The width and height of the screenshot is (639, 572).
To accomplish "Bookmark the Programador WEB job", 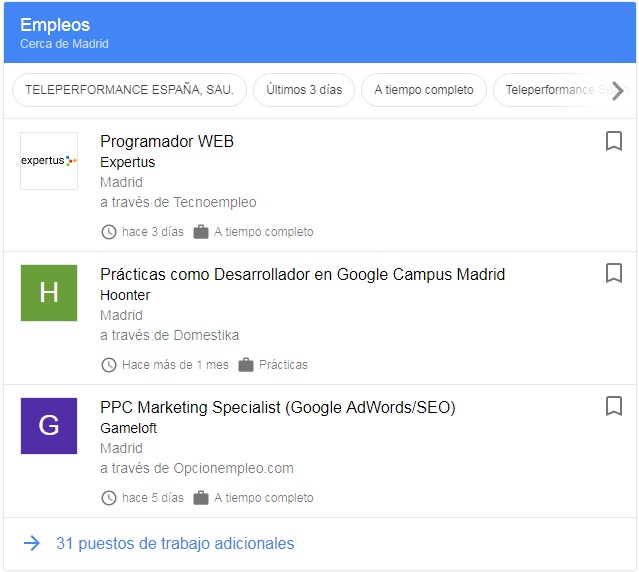I will 614,141.
